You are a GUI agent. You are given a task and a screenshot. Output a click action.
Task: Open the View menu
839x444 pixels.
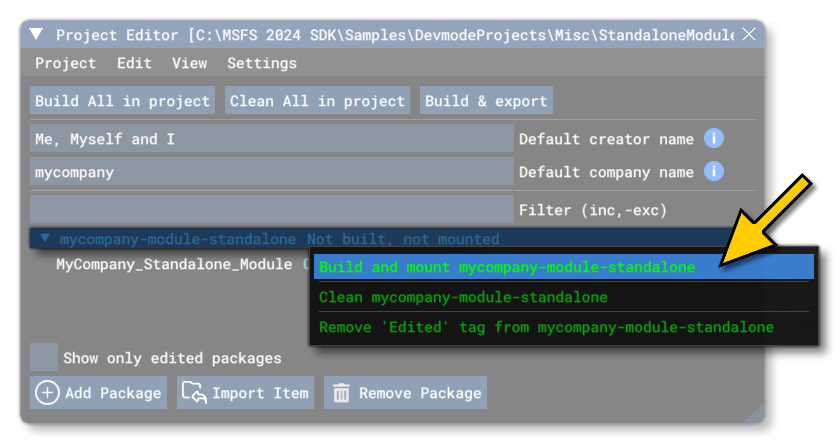pos(189,63)
